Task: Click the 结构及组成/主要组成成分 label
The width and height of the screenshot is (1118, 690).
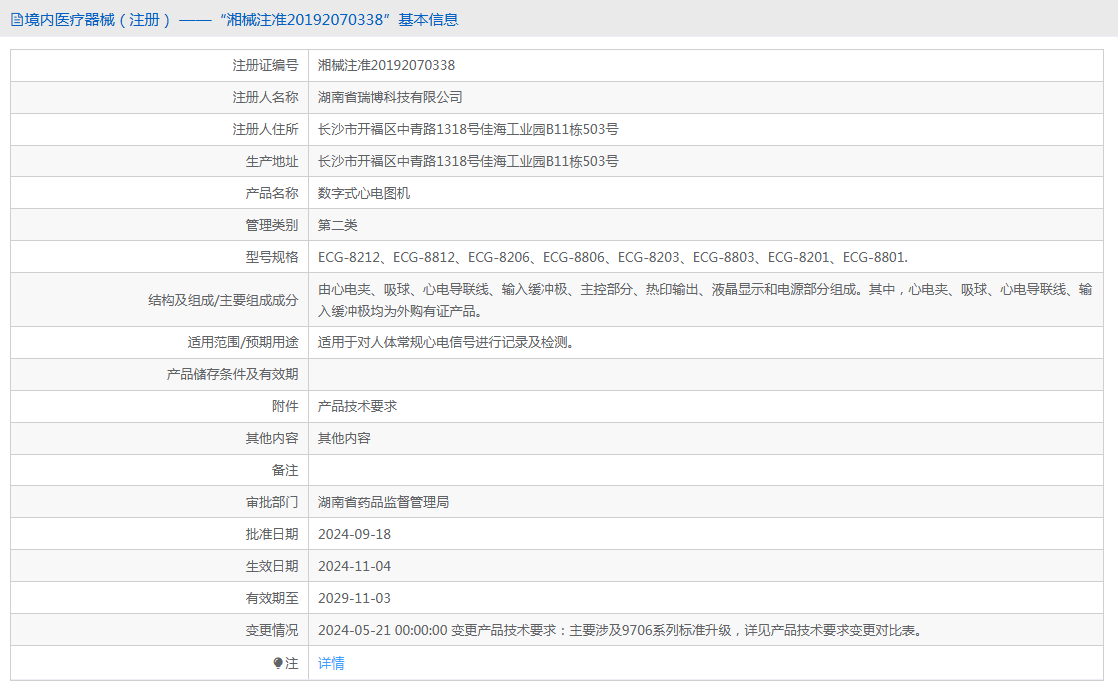Action: pyautogui.click(x=223, y=301)
